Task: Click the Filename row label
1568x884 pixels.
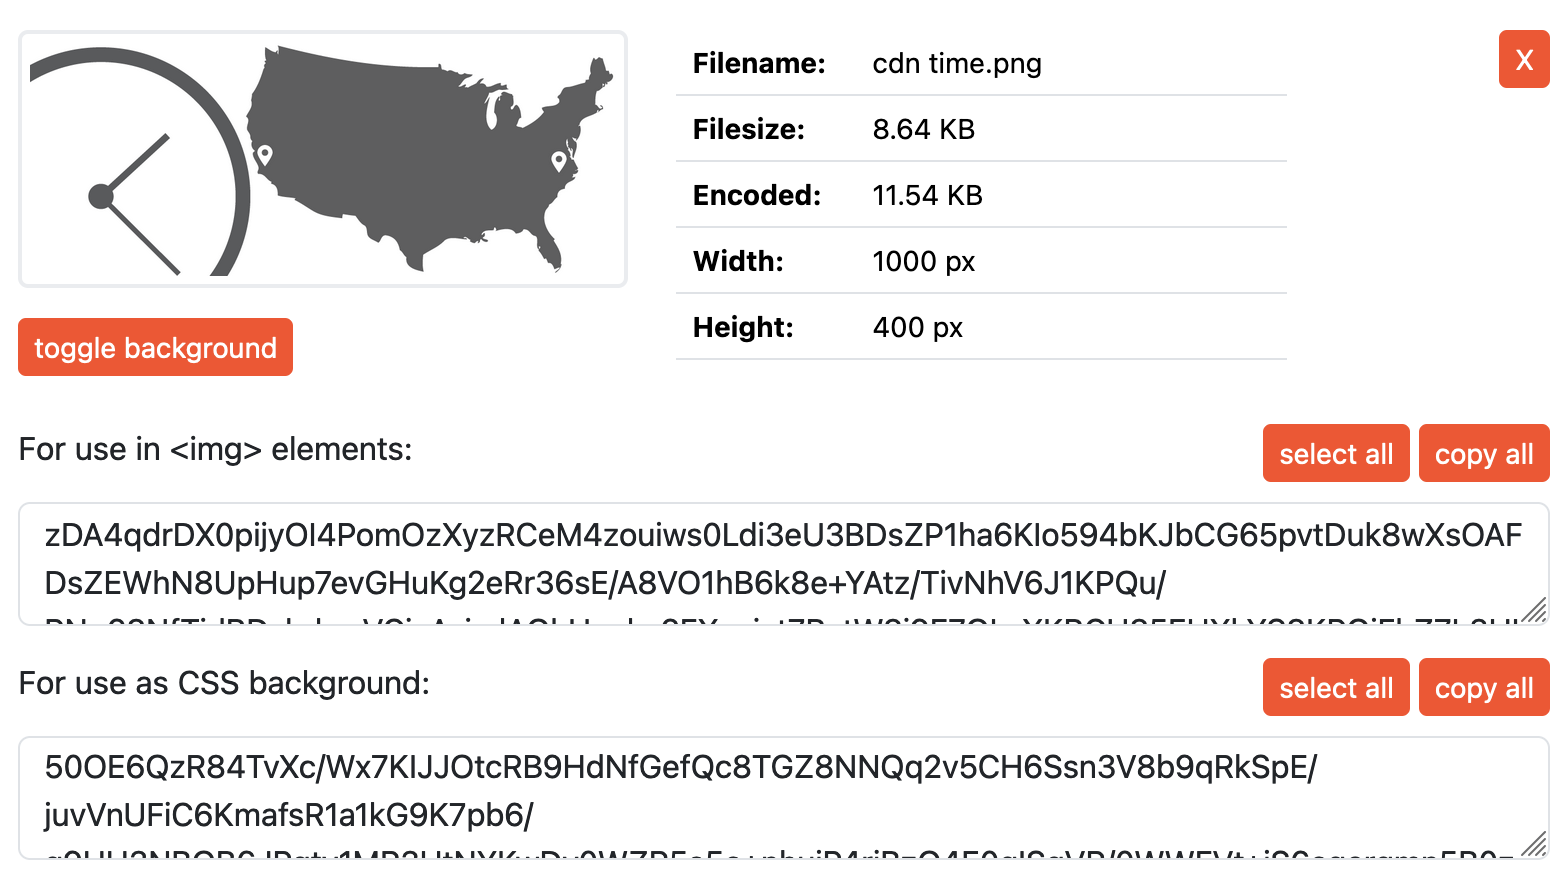Action: click(x=757, y=63)
